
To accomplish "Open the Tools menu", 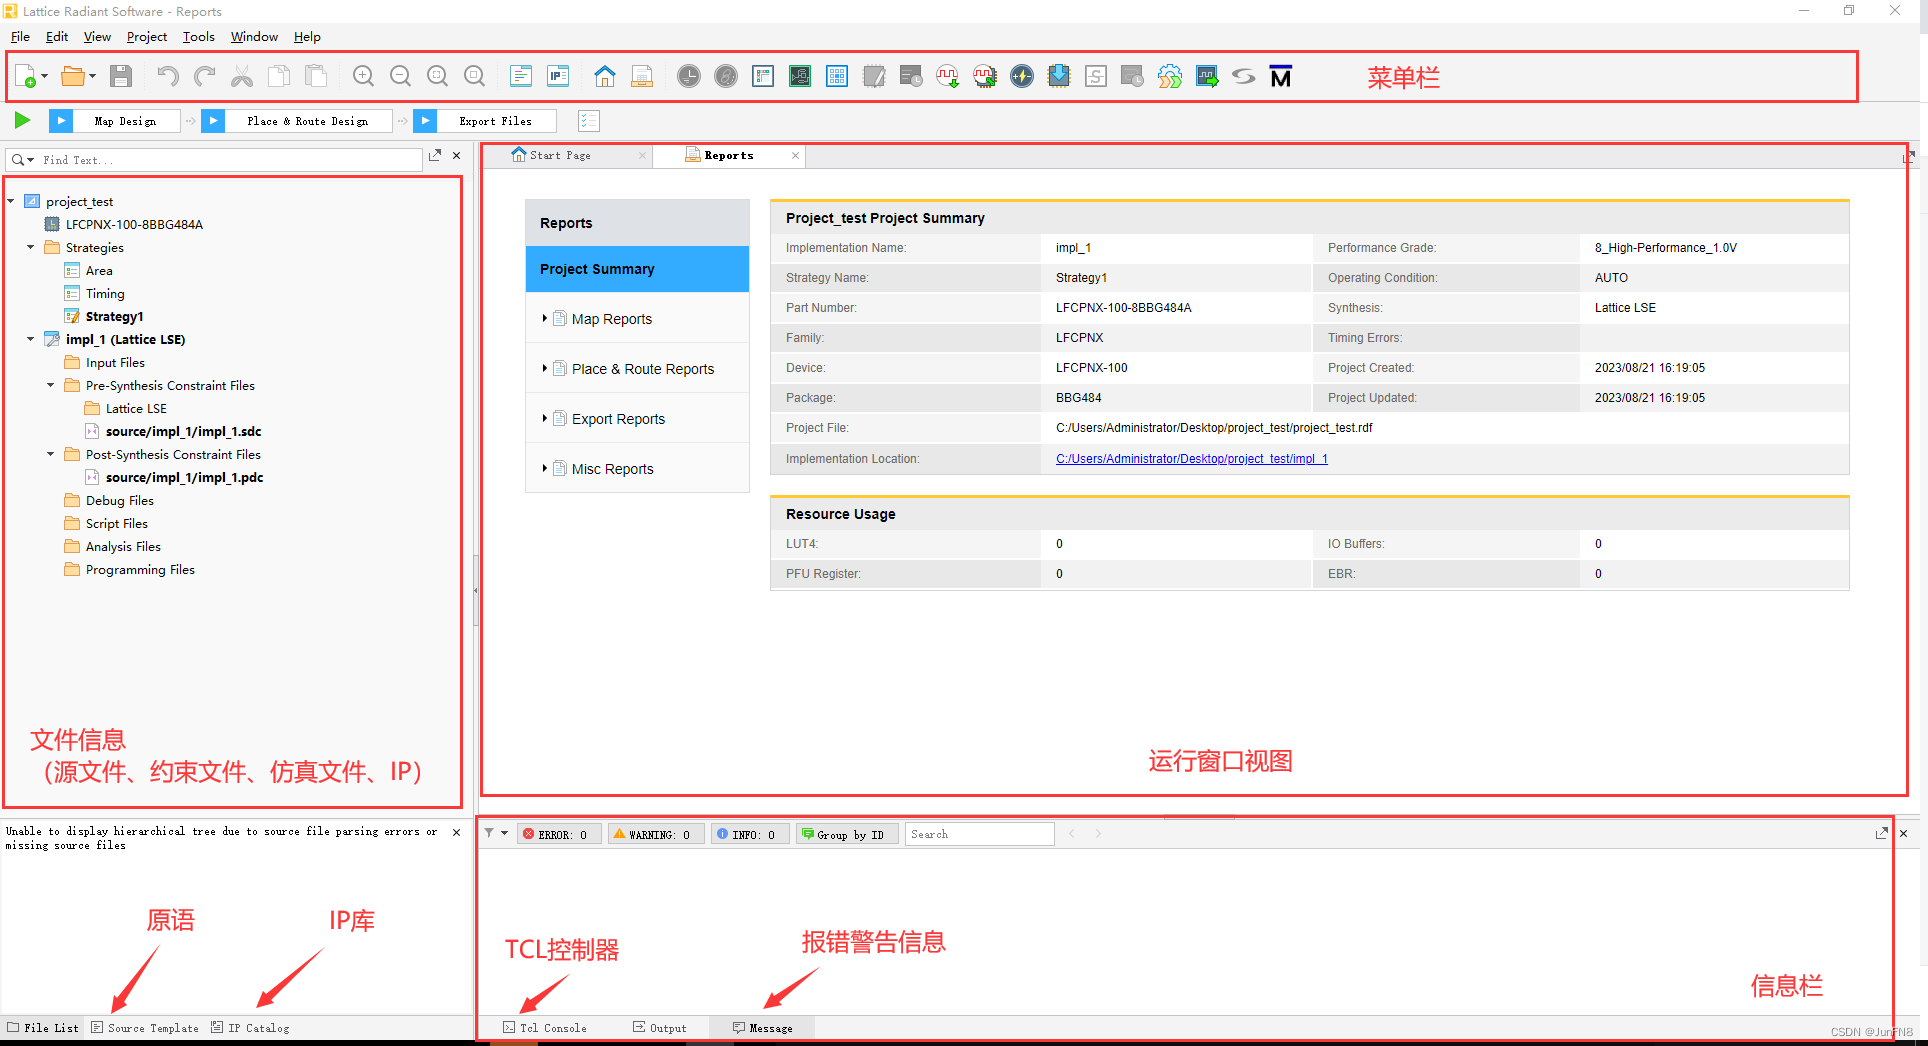I will point(199,37).
